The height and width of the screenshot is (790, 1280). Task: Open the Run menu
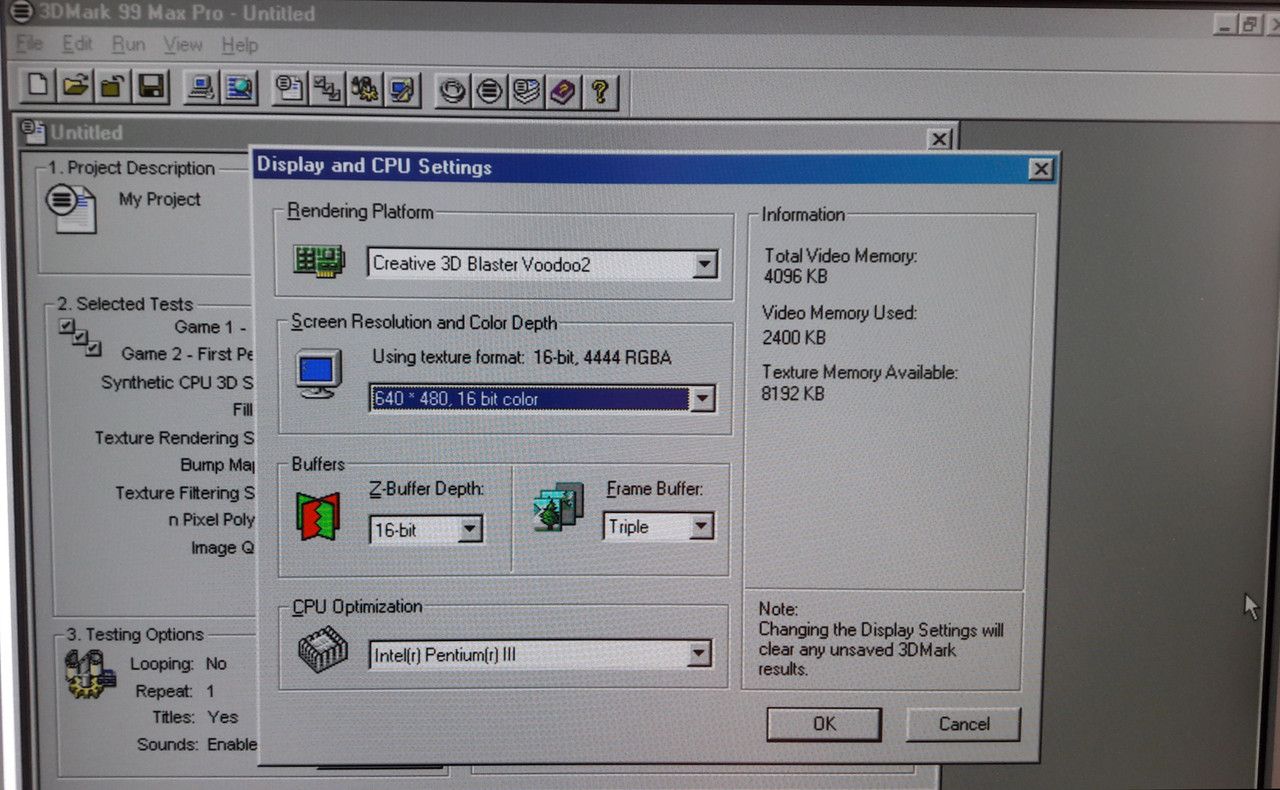[128, 45]
